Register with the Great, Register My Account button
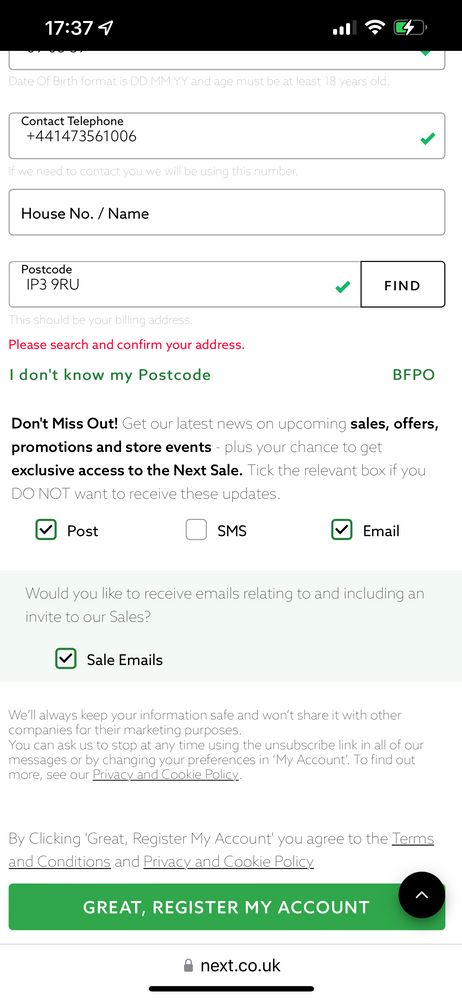 point(227,907)
